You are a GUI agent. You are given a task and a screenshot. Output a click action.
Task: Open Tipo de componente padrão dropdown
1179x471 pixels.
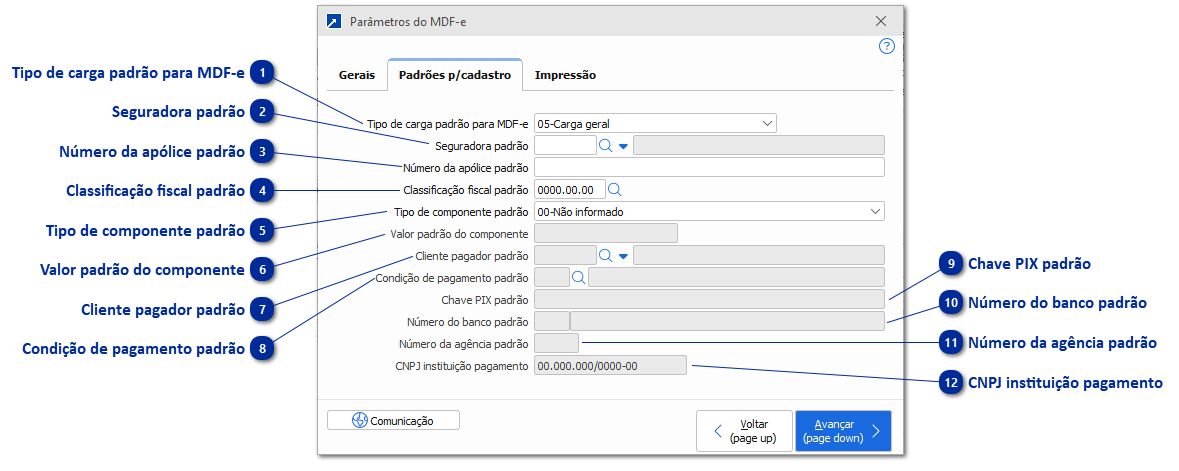coord(875,211)
